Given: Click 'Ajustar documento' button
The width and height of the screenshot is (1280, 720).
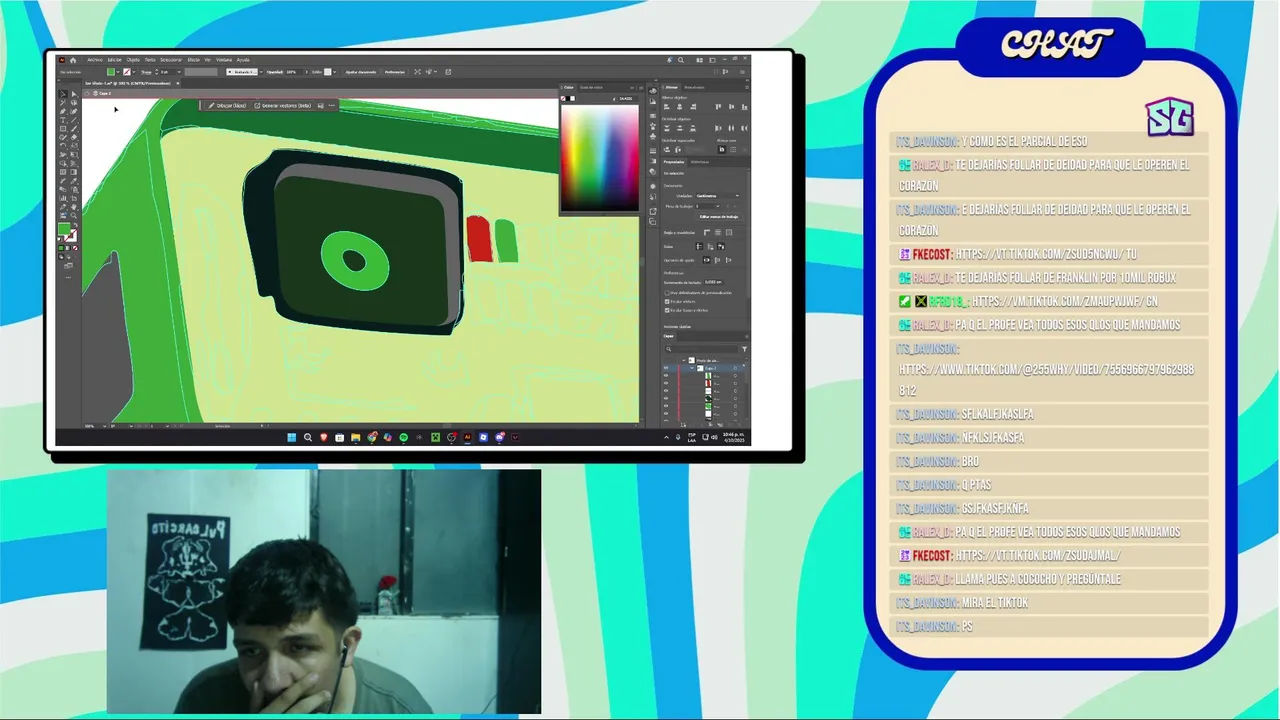Looking at the screenshot, I should pyautogui.click(x=360, y=72).
